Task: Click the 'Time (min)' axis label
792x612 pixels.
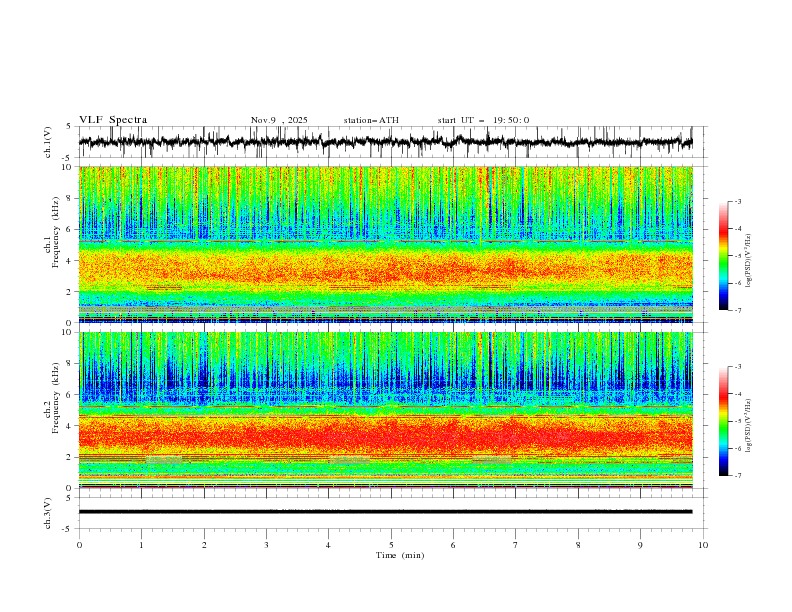Action: coord(400,555)
